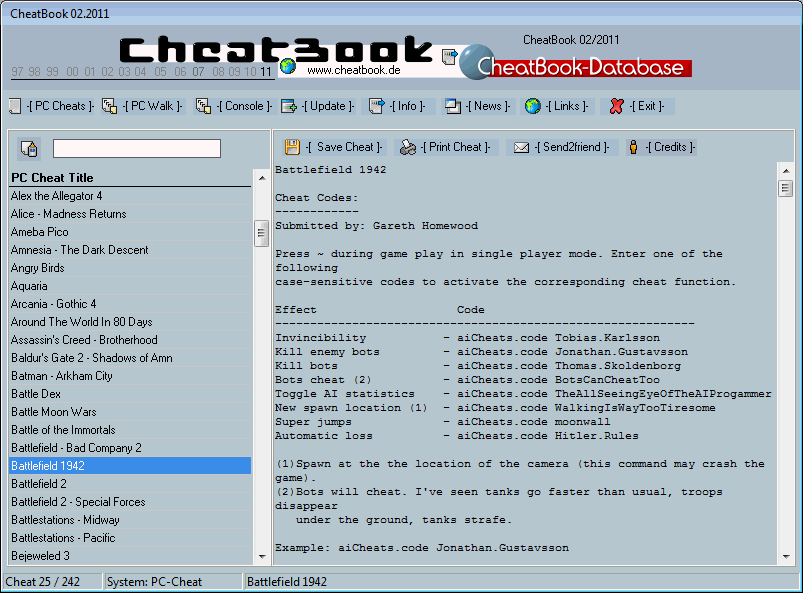The height and width of the screenshot is (593, 803).
Task: Select Battle Dex
Action: 131,393
